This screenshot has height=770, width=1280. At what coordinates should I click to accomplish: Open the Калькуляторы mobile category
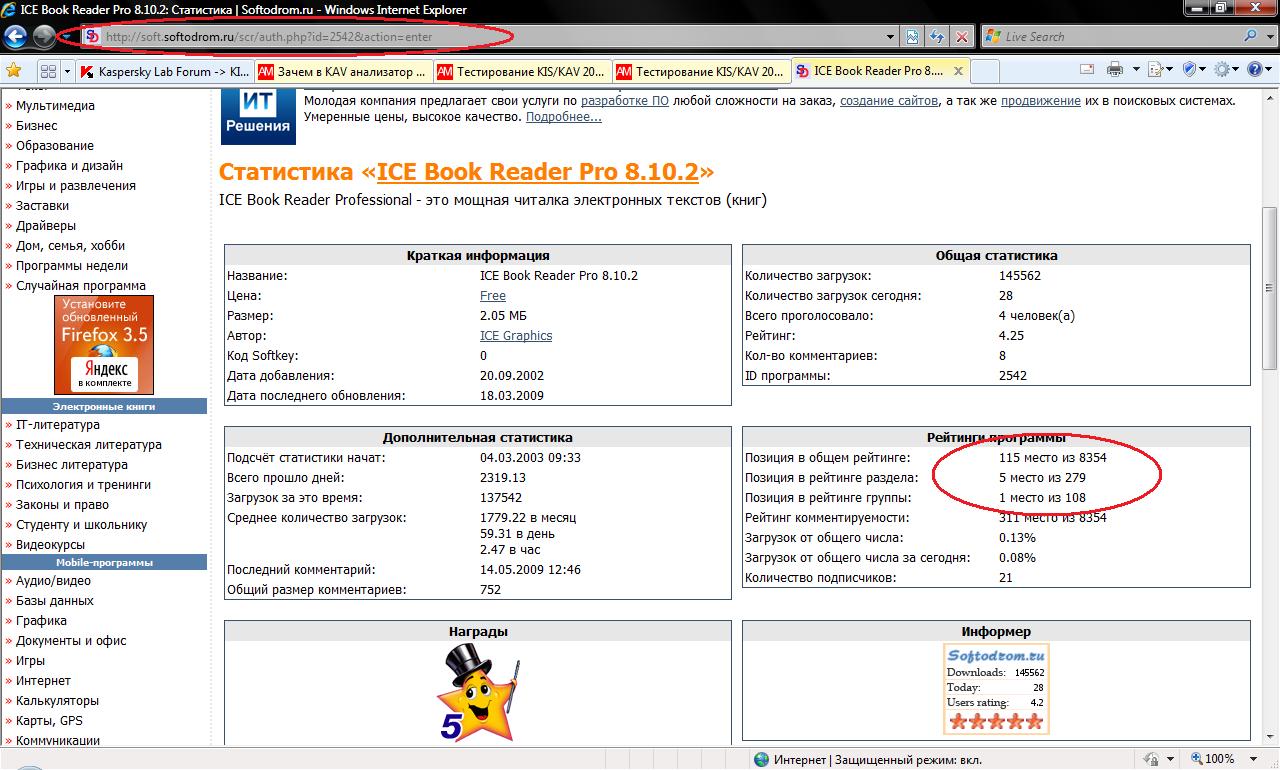click(57, 701)
